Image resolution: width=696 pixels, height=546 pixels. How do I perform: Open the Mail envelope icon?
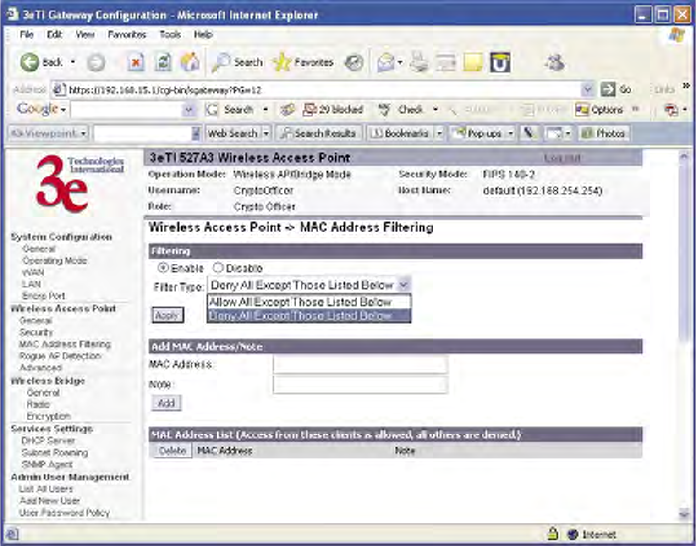click(385, 63)
